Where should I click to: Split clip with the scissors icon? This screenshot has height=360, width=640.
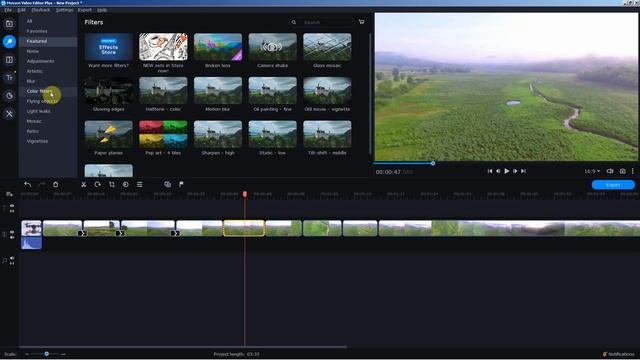pos(83,184)
